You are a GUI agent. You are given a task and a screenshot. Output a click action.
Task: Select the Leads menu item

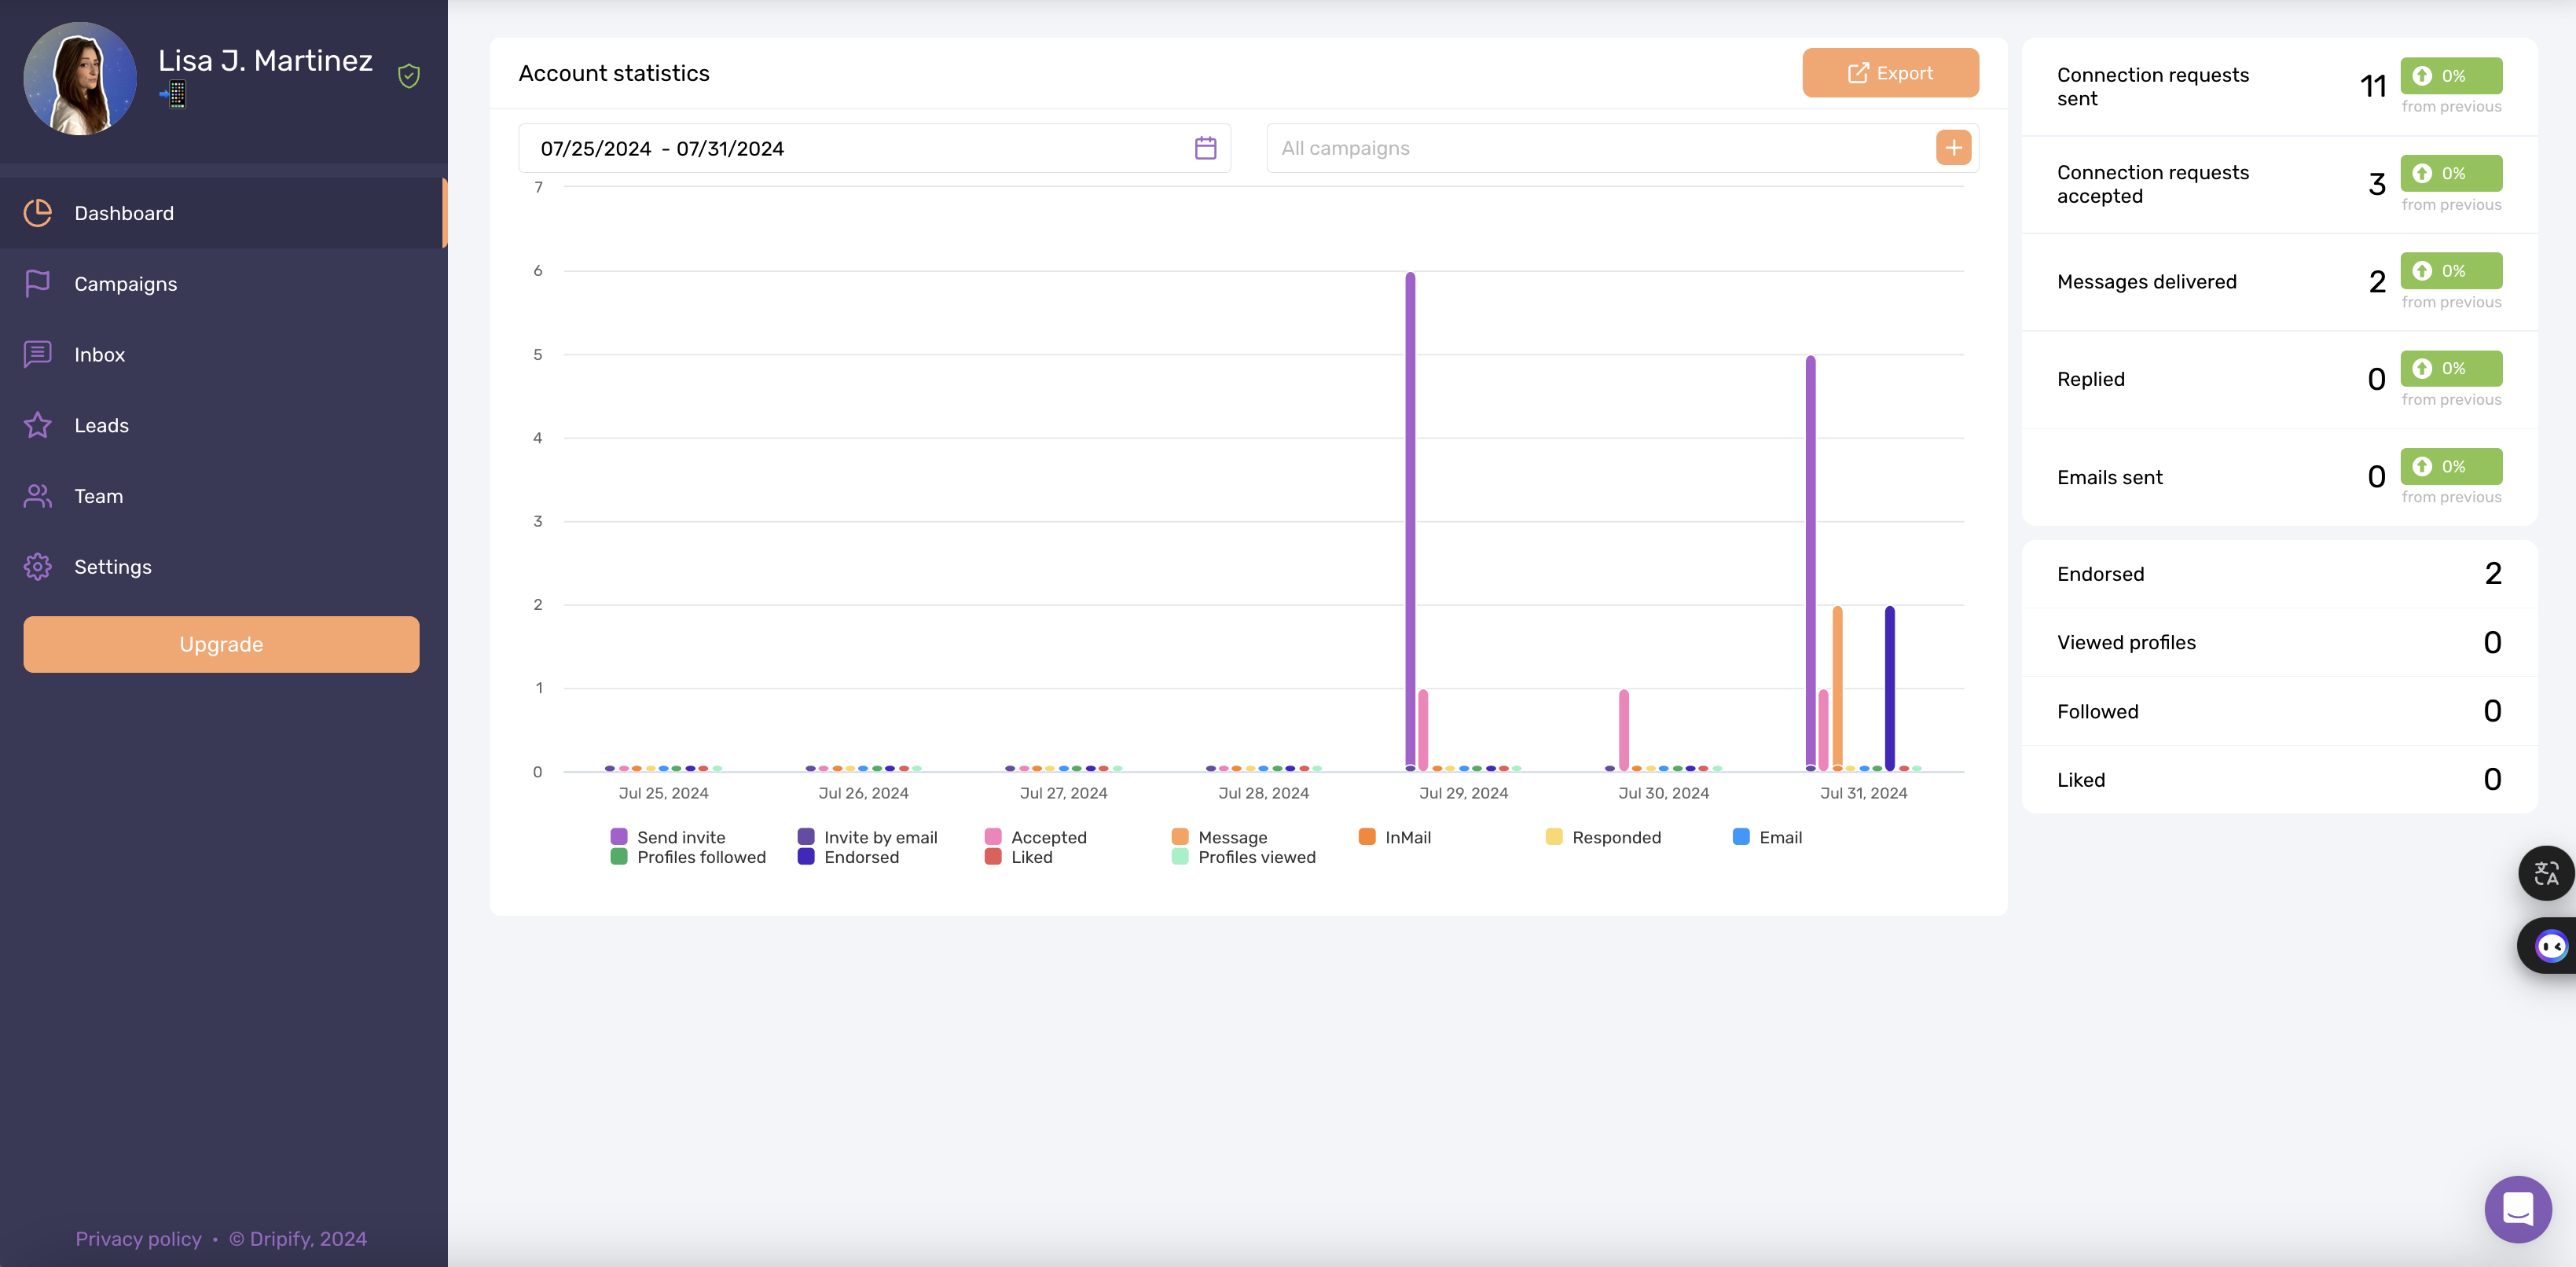101,424
